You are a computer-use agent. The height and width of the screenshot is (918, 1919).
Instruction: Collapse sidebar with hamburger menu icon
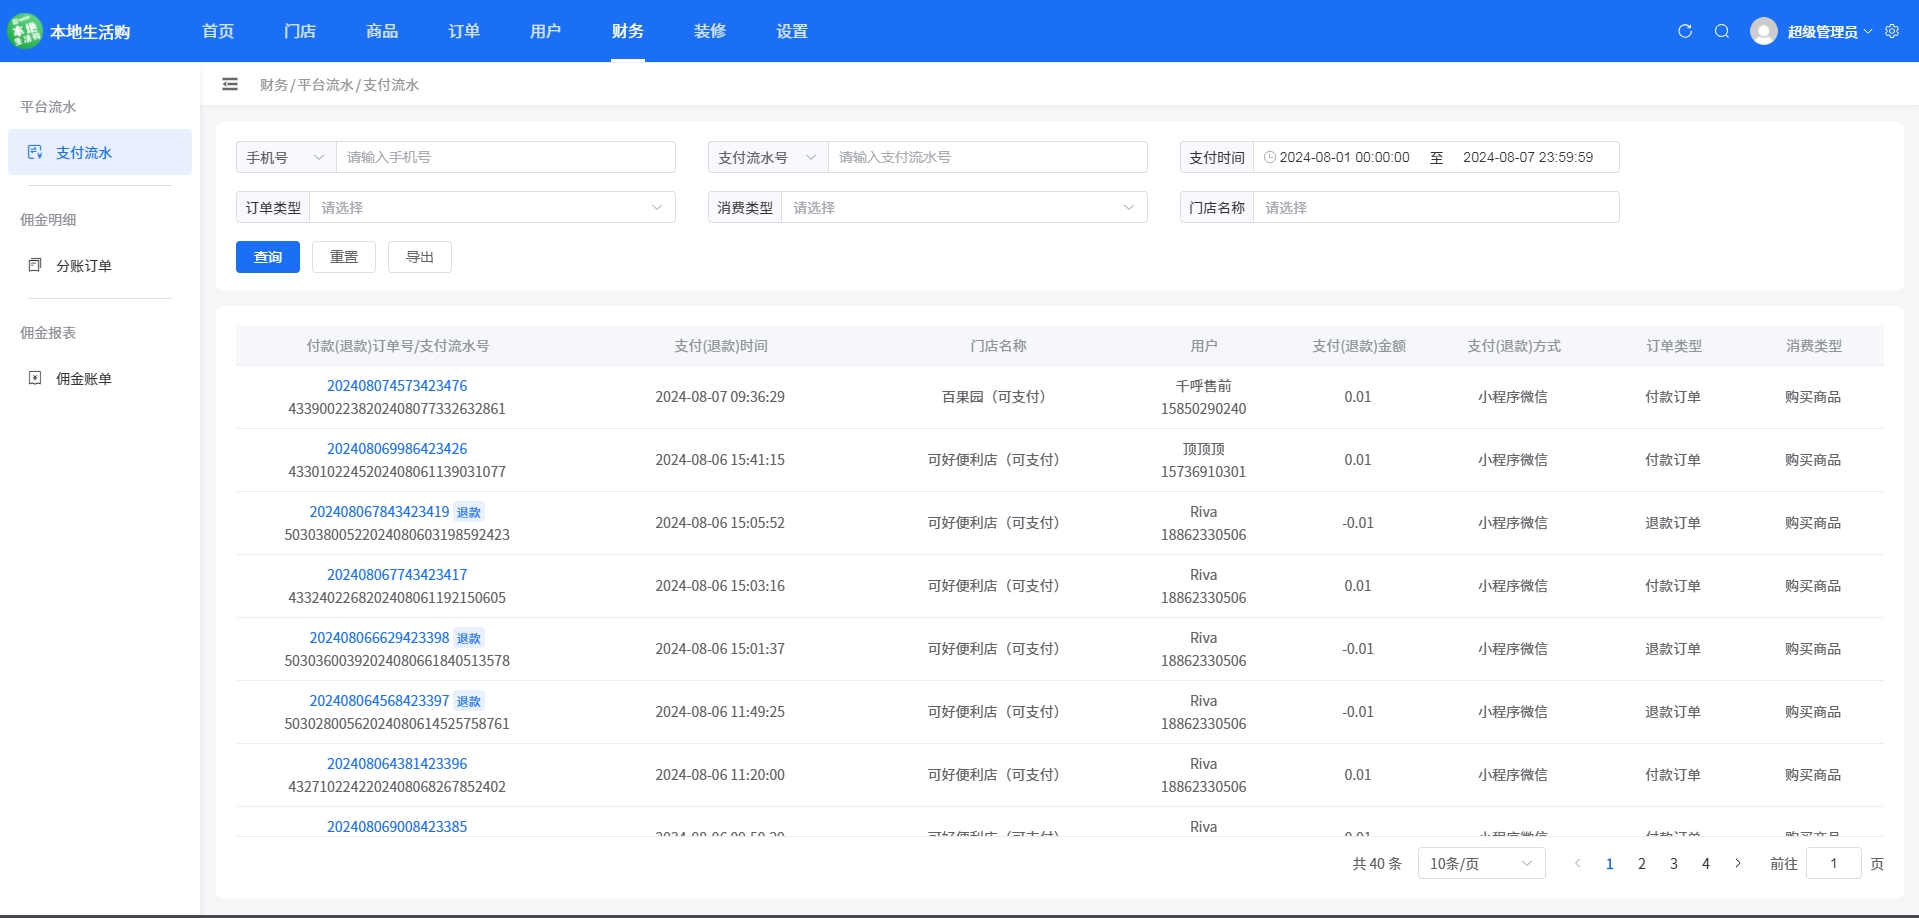[x=230, y=84]
